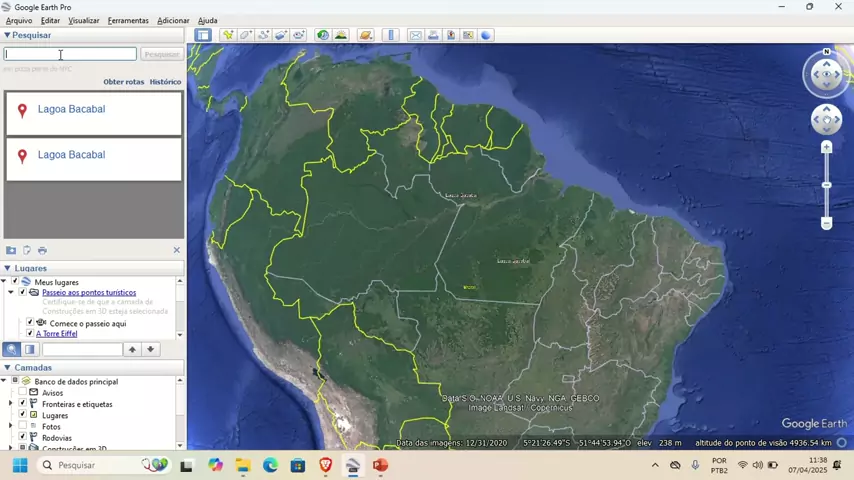Uncheck the Meus lugares checkbox

(x=15, y=282)
